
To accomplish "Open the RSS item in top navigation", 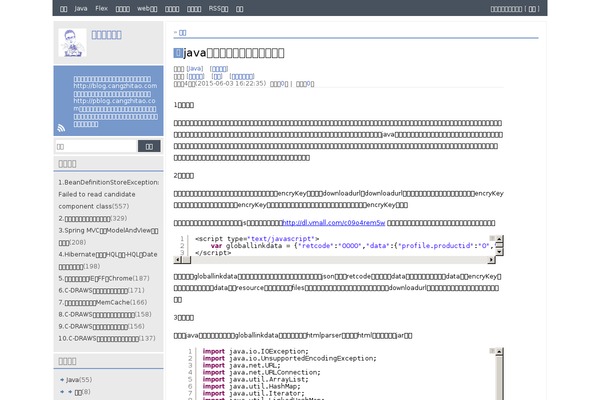I will pyautogui.click(x=218, y=8).
